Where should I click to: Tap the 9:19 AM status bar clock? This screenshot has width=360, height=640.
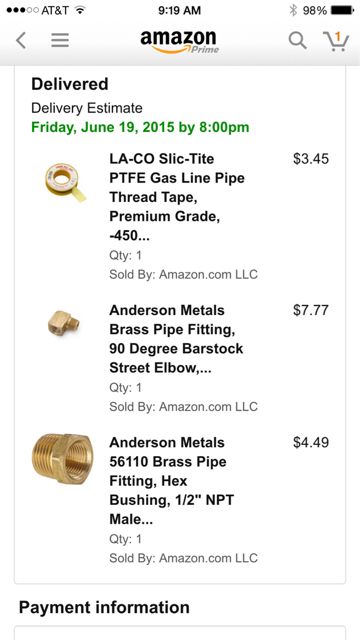(x=180, y=11)
